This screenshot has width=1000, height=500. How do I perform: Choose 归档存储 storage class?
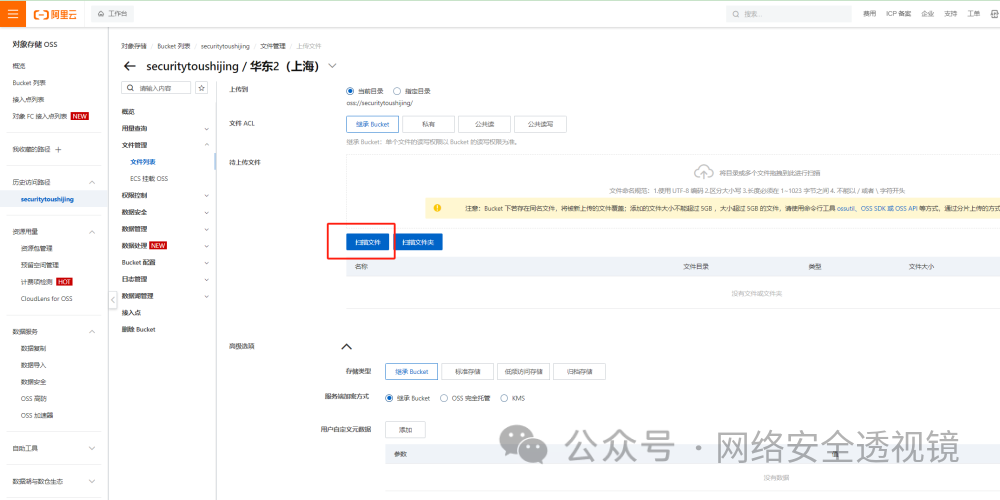[579, 372]
